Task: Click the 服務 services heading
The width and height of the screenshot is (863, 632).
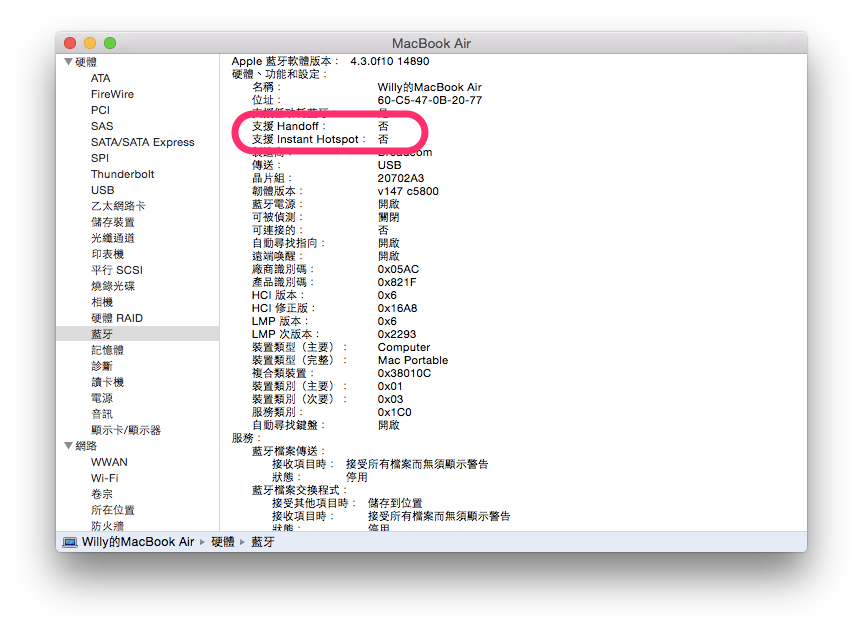Action: pos(245,438)
